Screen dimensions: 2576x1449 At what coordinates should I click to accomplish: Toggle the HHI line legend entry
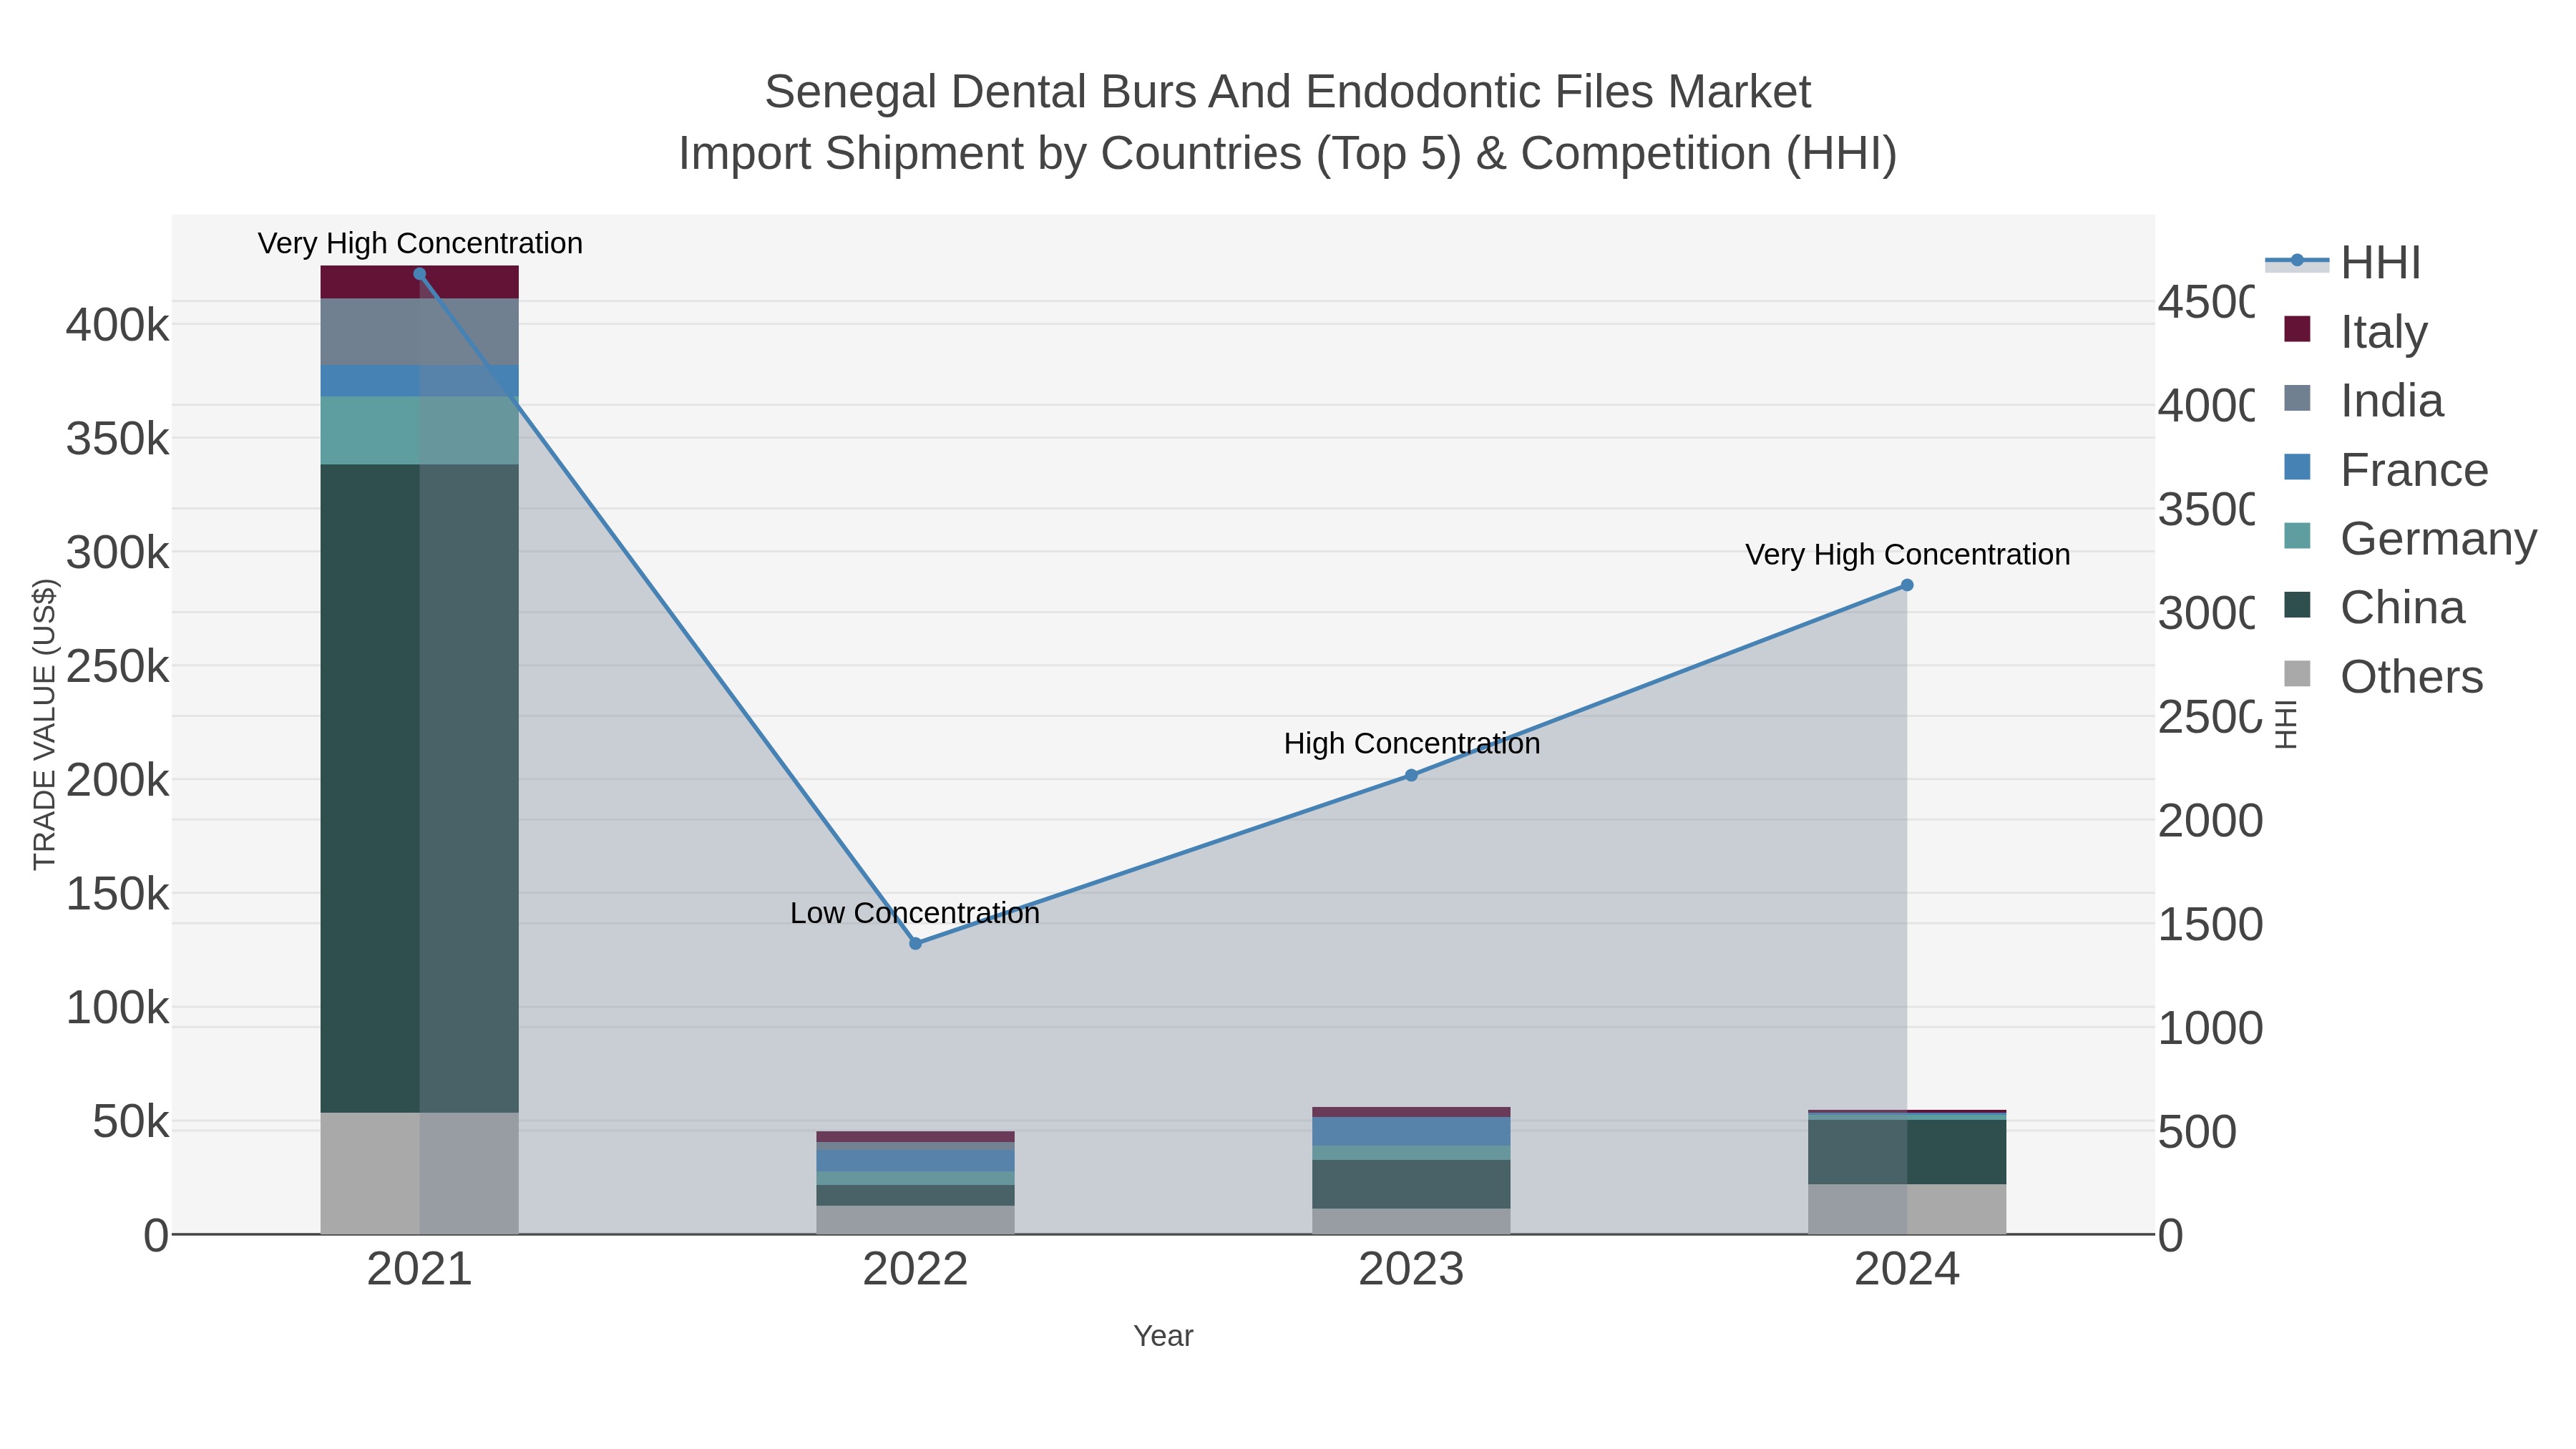pyautogui.click(x=2342, y=263)
